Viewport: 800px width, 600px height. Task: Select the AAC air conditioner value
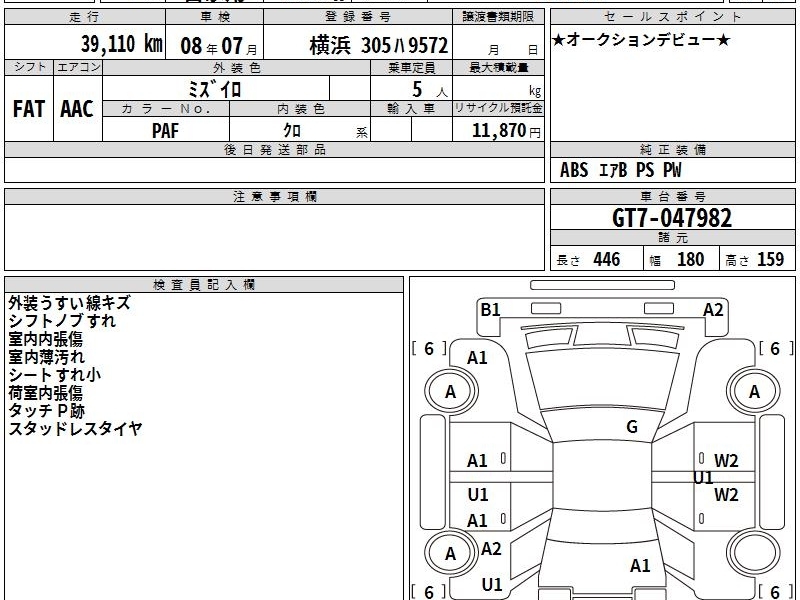click(77, 109)
